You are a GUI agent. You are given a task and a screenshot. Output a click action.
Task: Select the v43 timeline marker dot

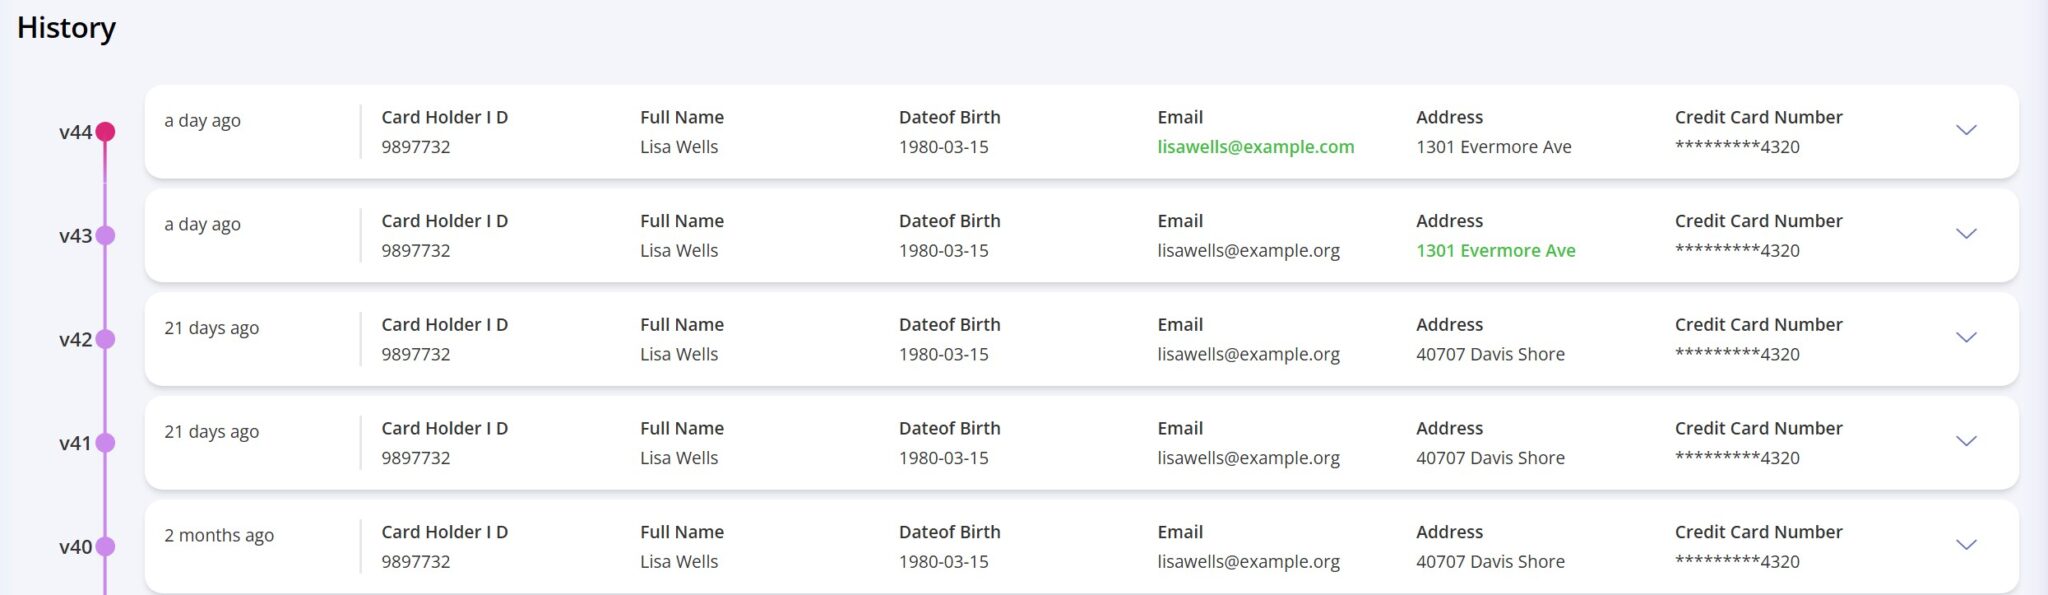(105, 236)
